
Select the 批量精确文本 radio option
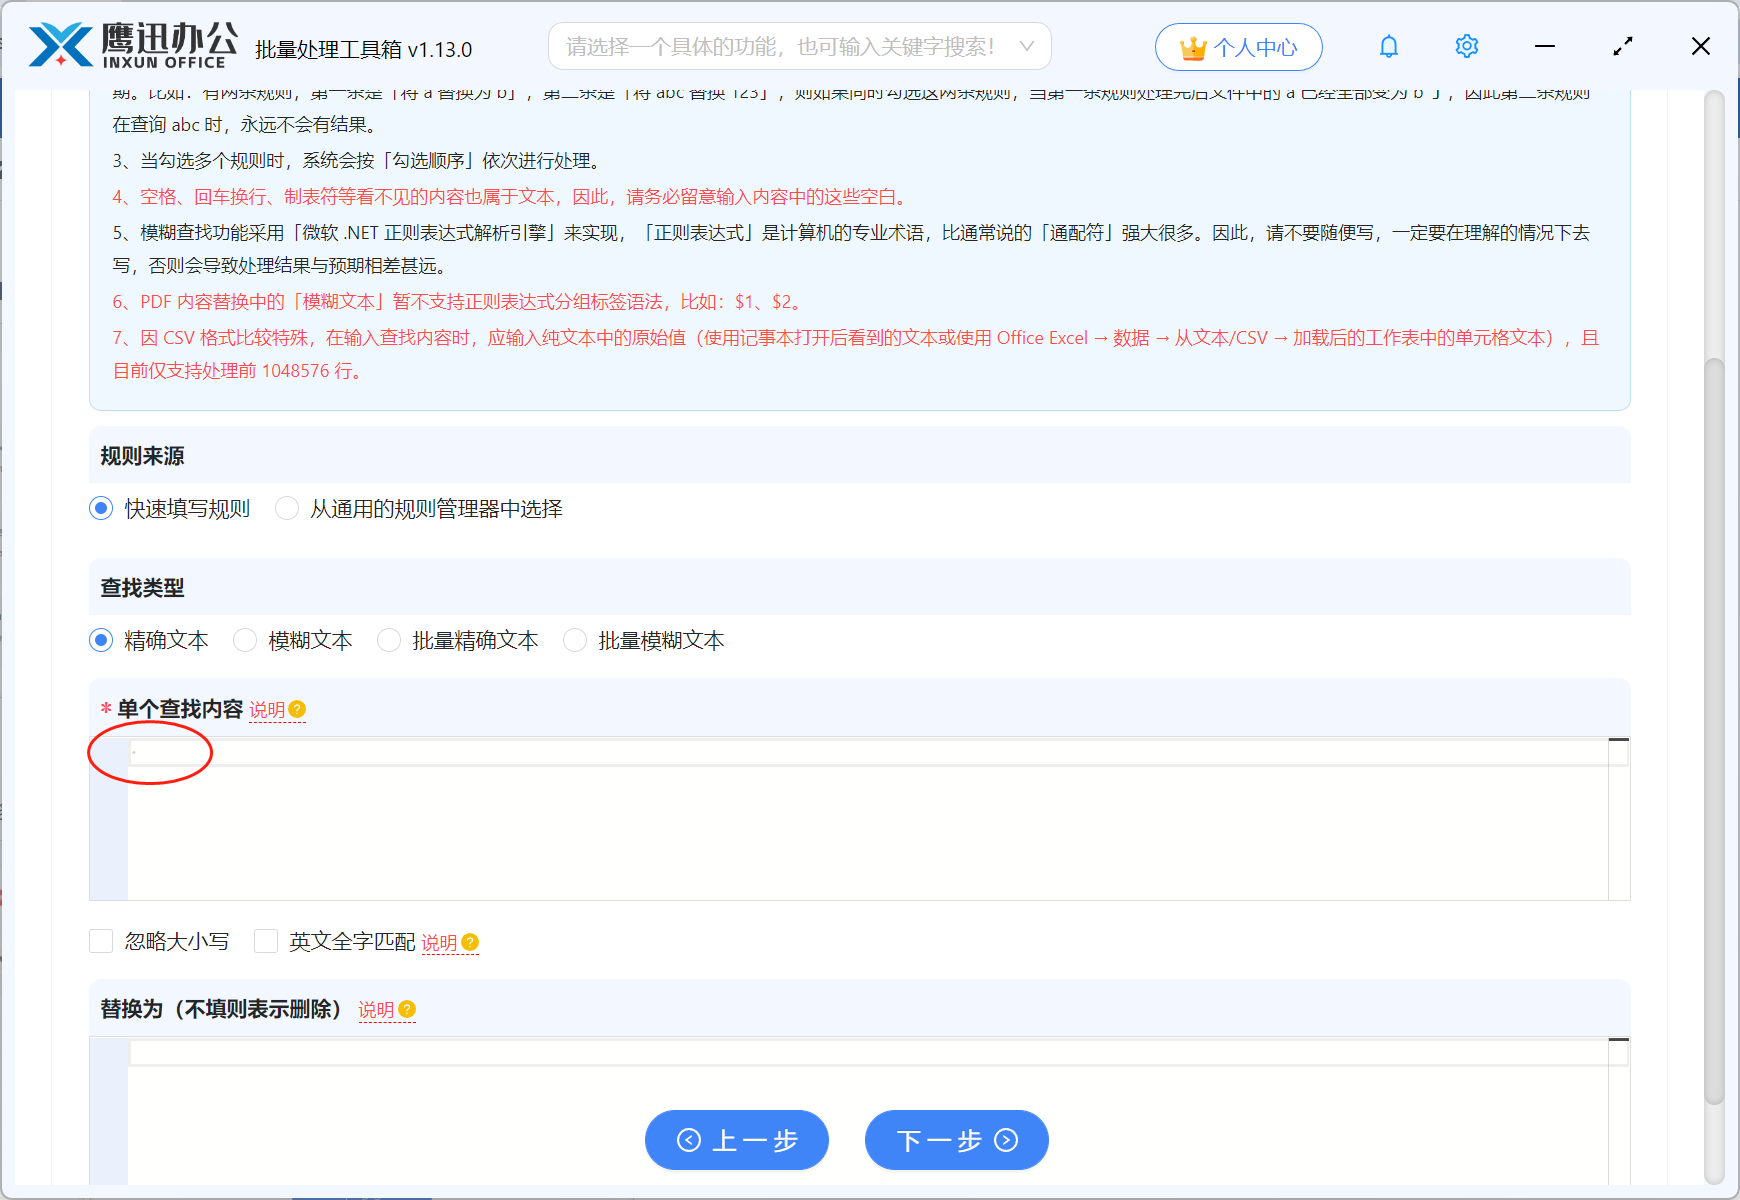pos(389,640)
